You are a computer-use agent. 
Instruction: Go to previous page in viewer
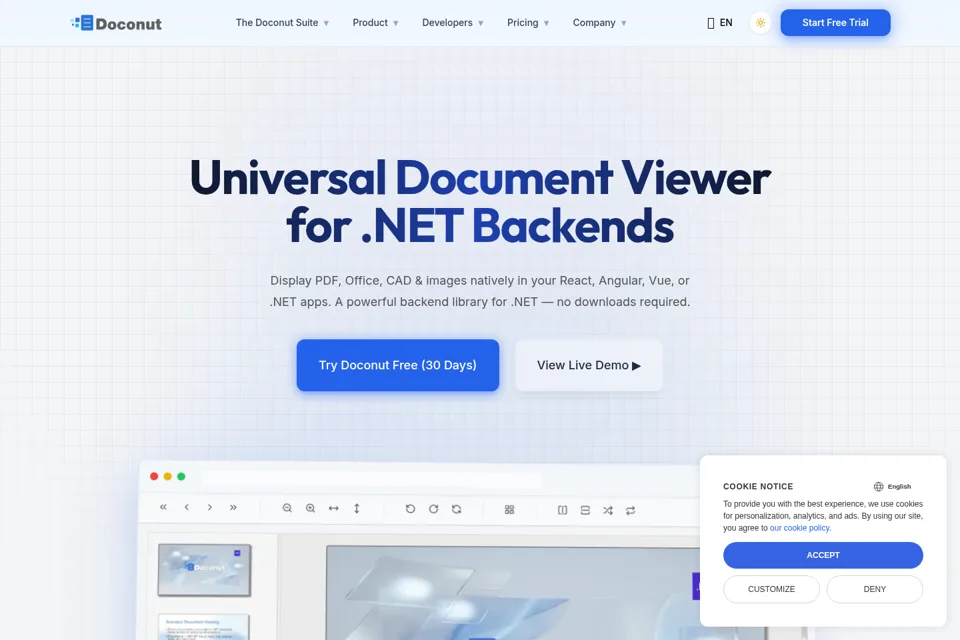(187, 507)
